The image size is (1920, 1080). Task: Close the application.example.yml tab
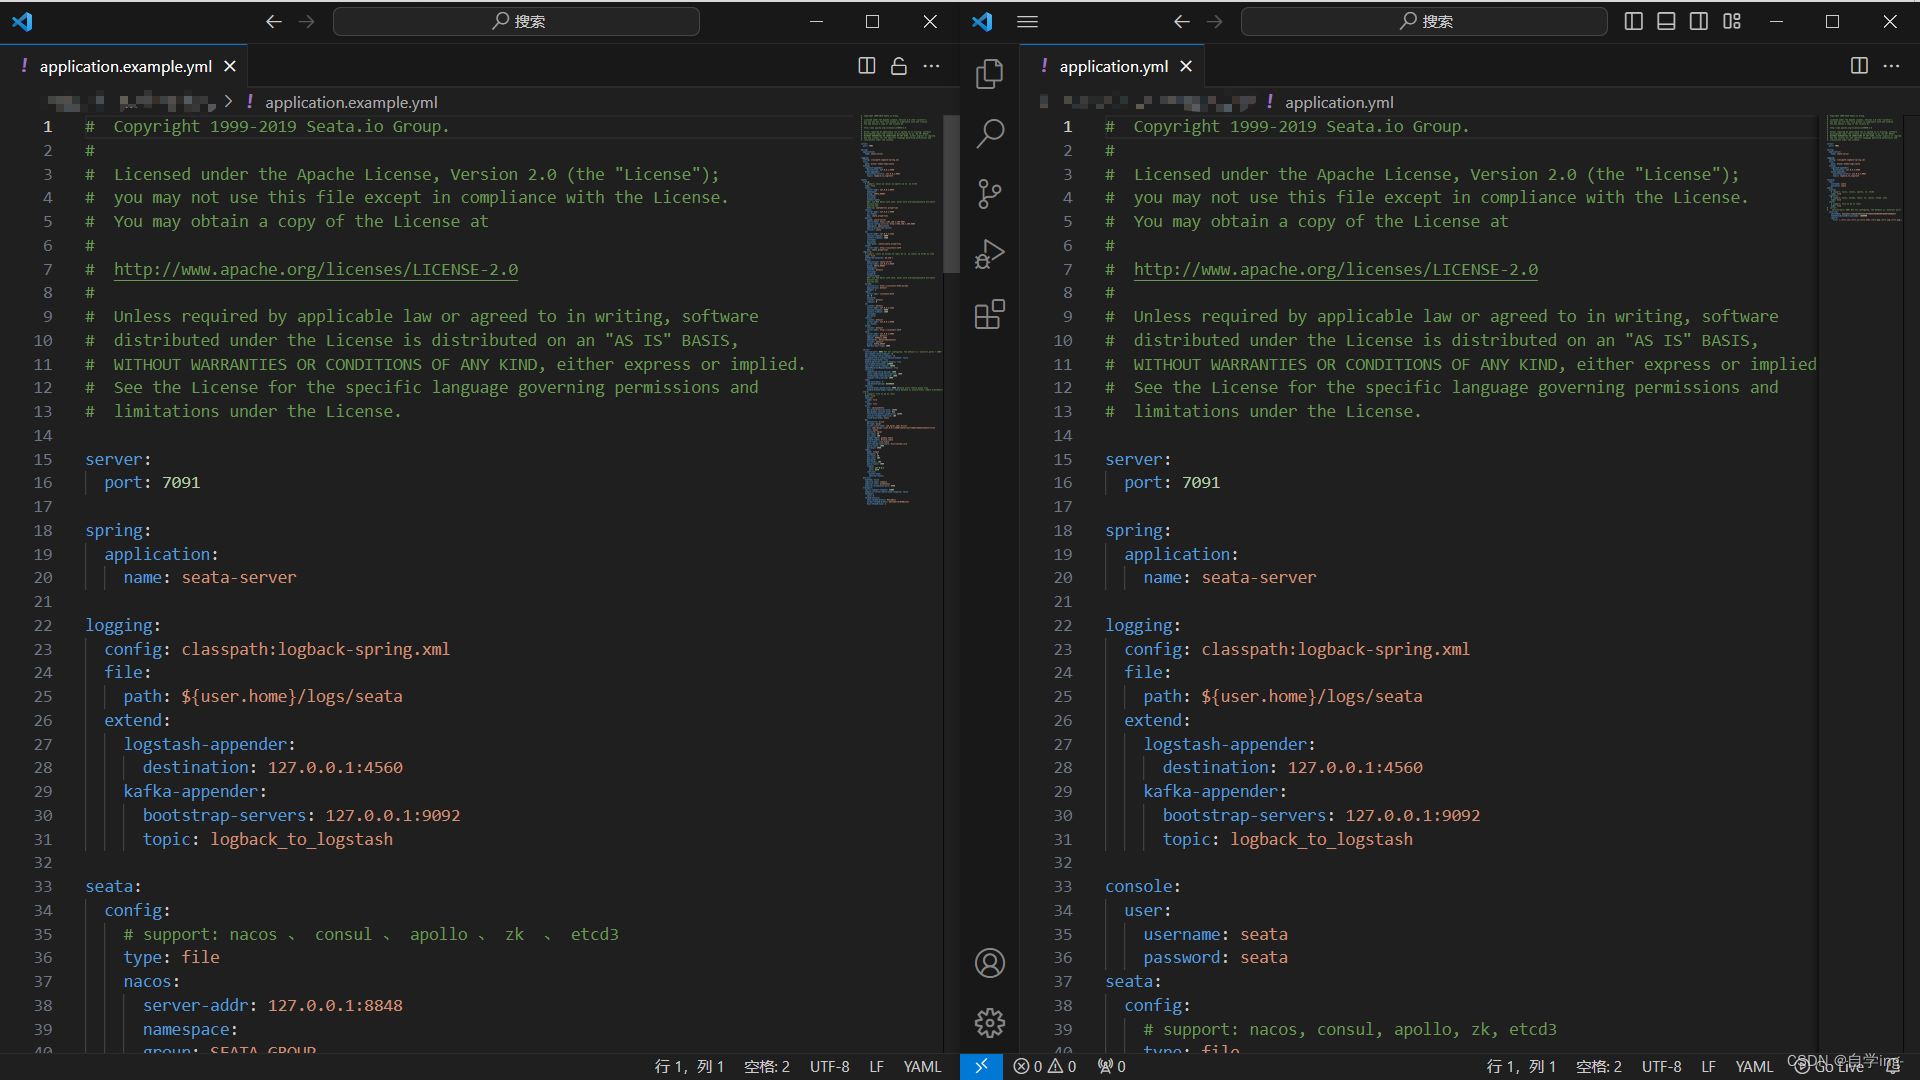click(x=230, y=66)
